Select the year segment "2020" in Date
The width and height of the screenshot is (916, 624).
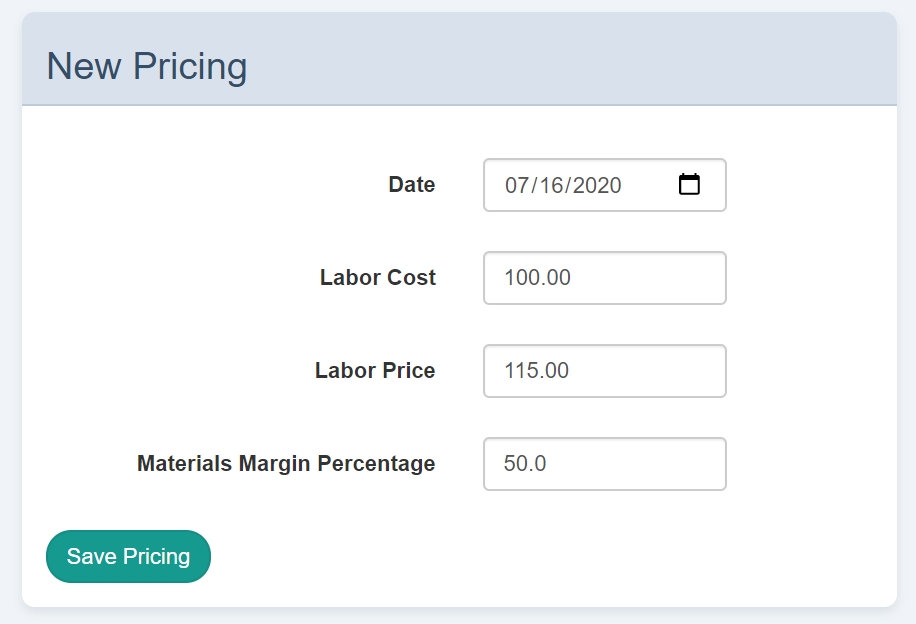(x=597, y=185)
